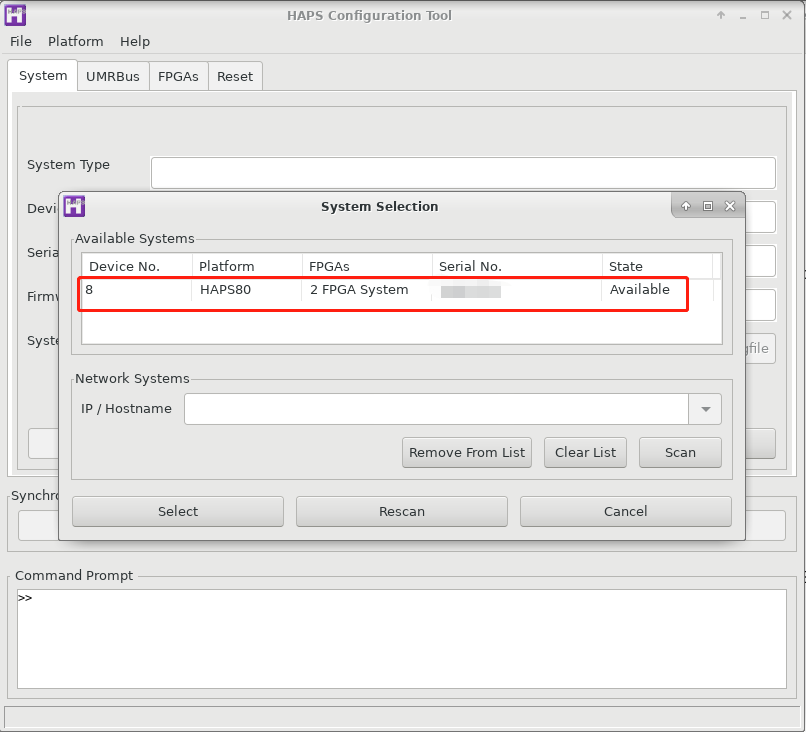Click the up-arrow icon in System Selection title bar
The image size is (806, 732).
[x=686, y=206]
